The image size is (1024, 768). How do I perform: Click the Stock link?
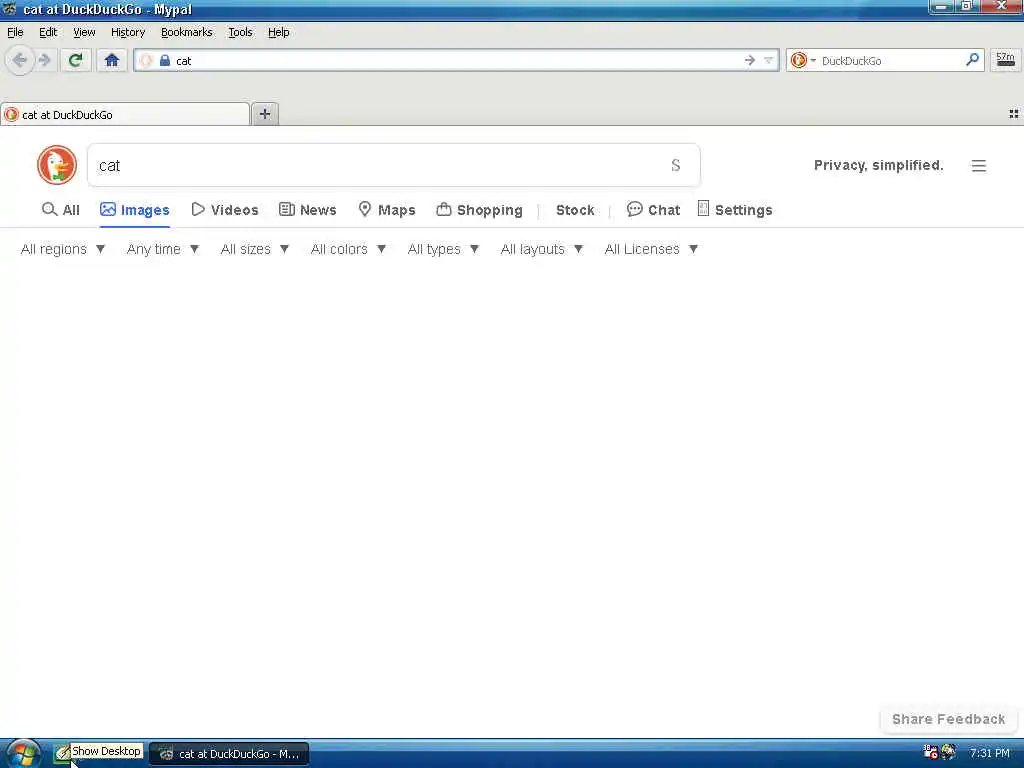(575, 210)
